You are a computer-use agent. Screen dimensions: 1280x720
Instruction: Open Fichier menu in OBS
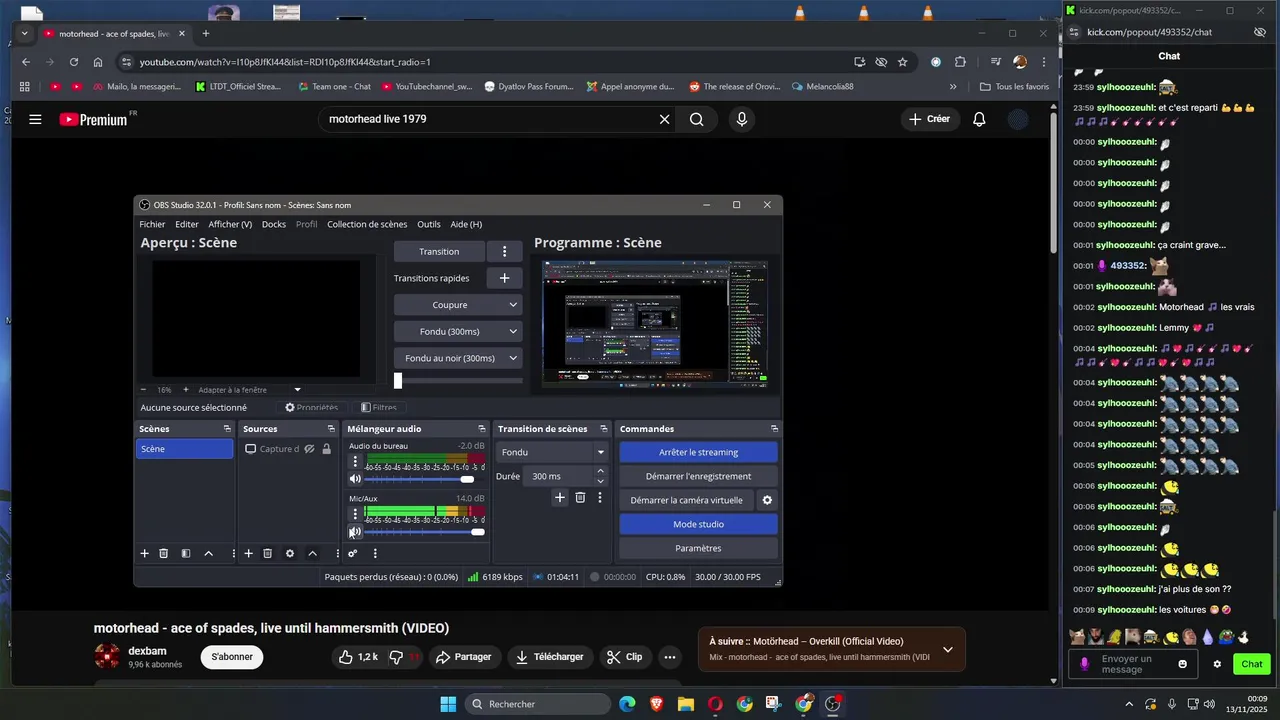pos(152,224)
